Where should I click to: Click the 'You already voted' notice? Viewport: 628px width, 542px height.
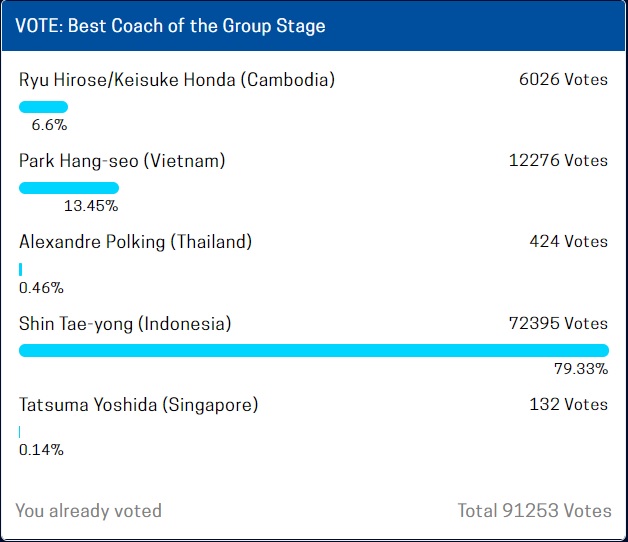pos(89,511)
